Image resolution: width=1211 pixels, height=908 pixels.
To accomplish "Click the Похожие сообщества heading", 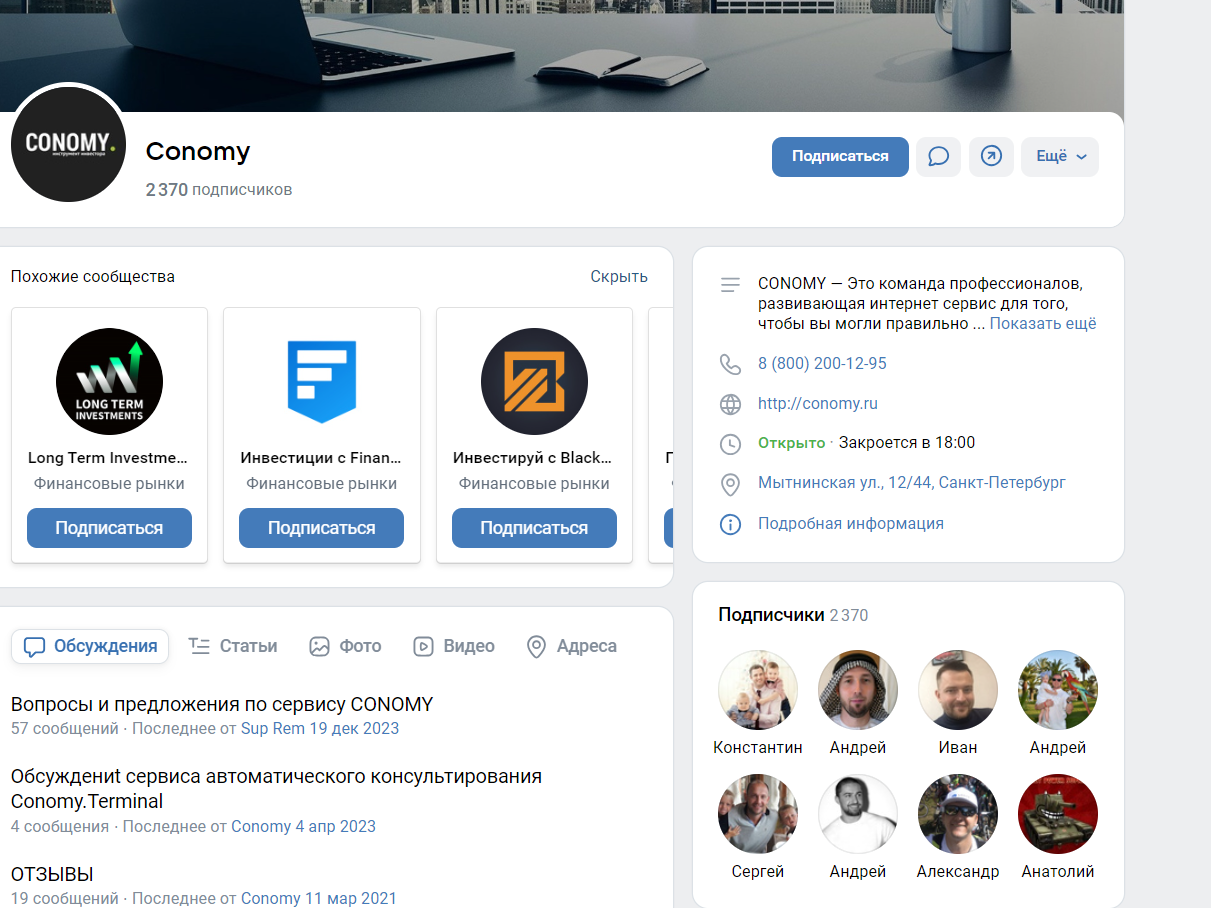I will 93,277.
